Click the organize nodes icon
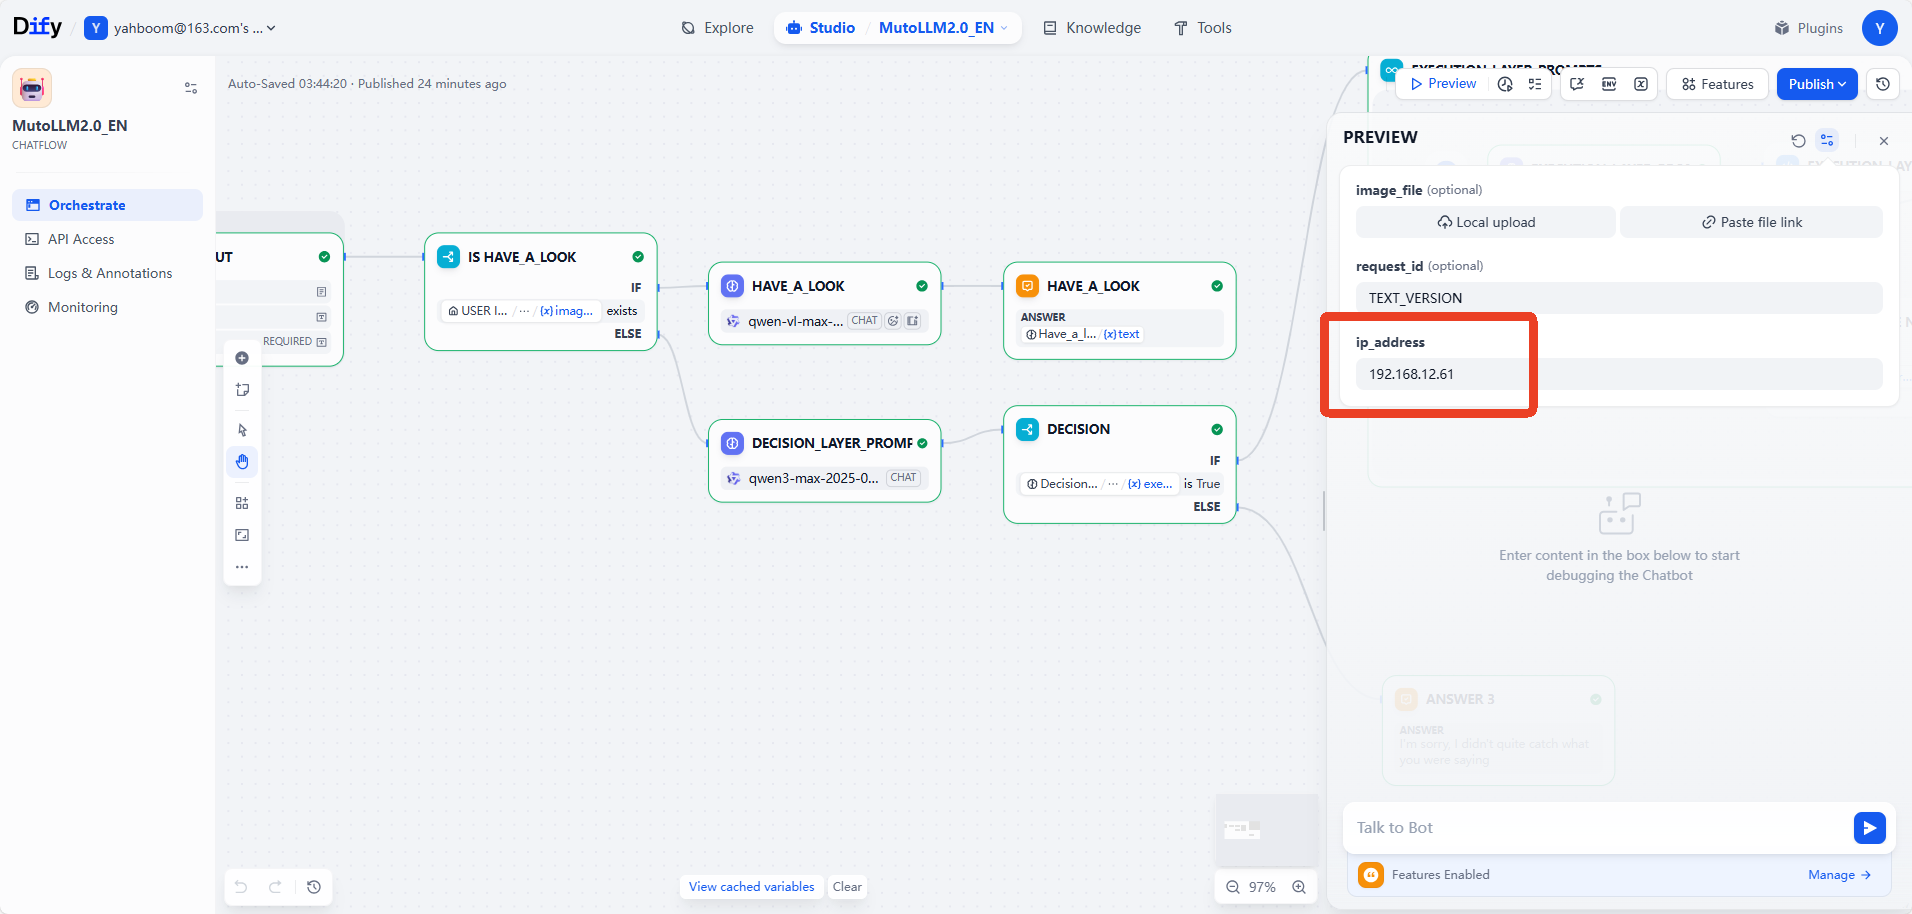The height and width of the screenshot is (914, 1912). 242,503
